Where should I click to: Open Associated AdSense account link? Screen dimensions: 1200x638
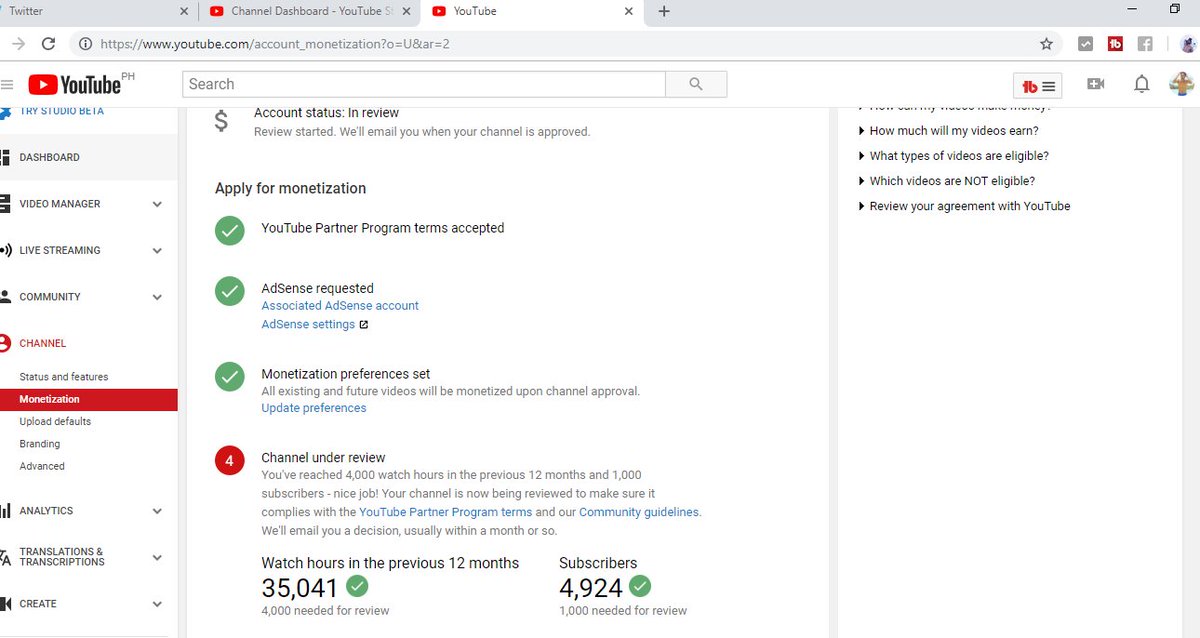click(340, 306)
